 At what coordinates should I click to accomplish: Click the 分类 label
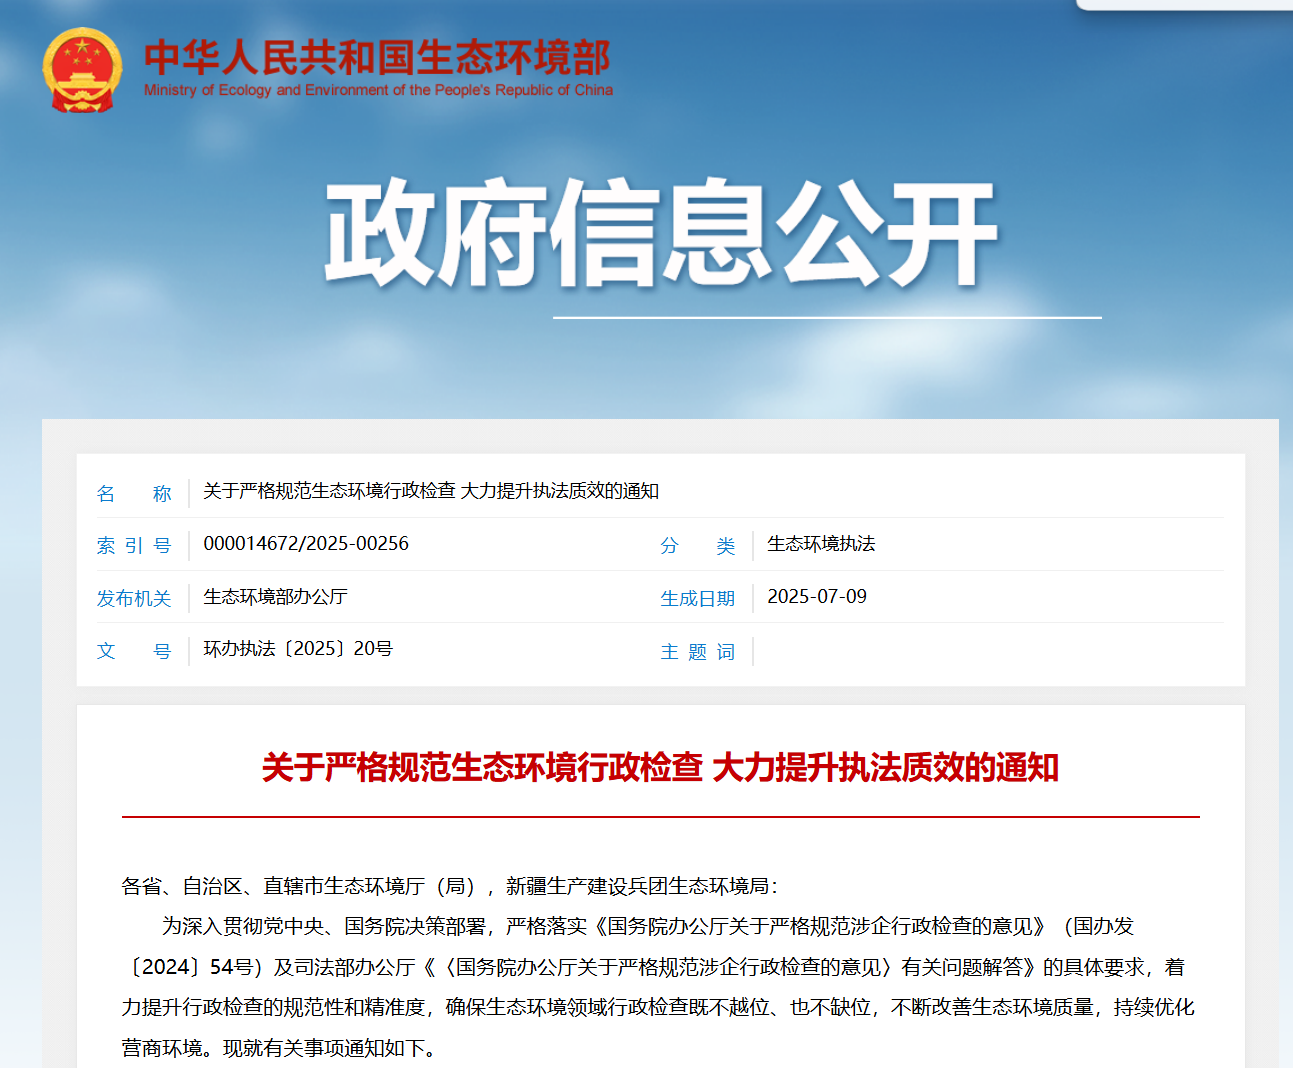pos(697,546)
